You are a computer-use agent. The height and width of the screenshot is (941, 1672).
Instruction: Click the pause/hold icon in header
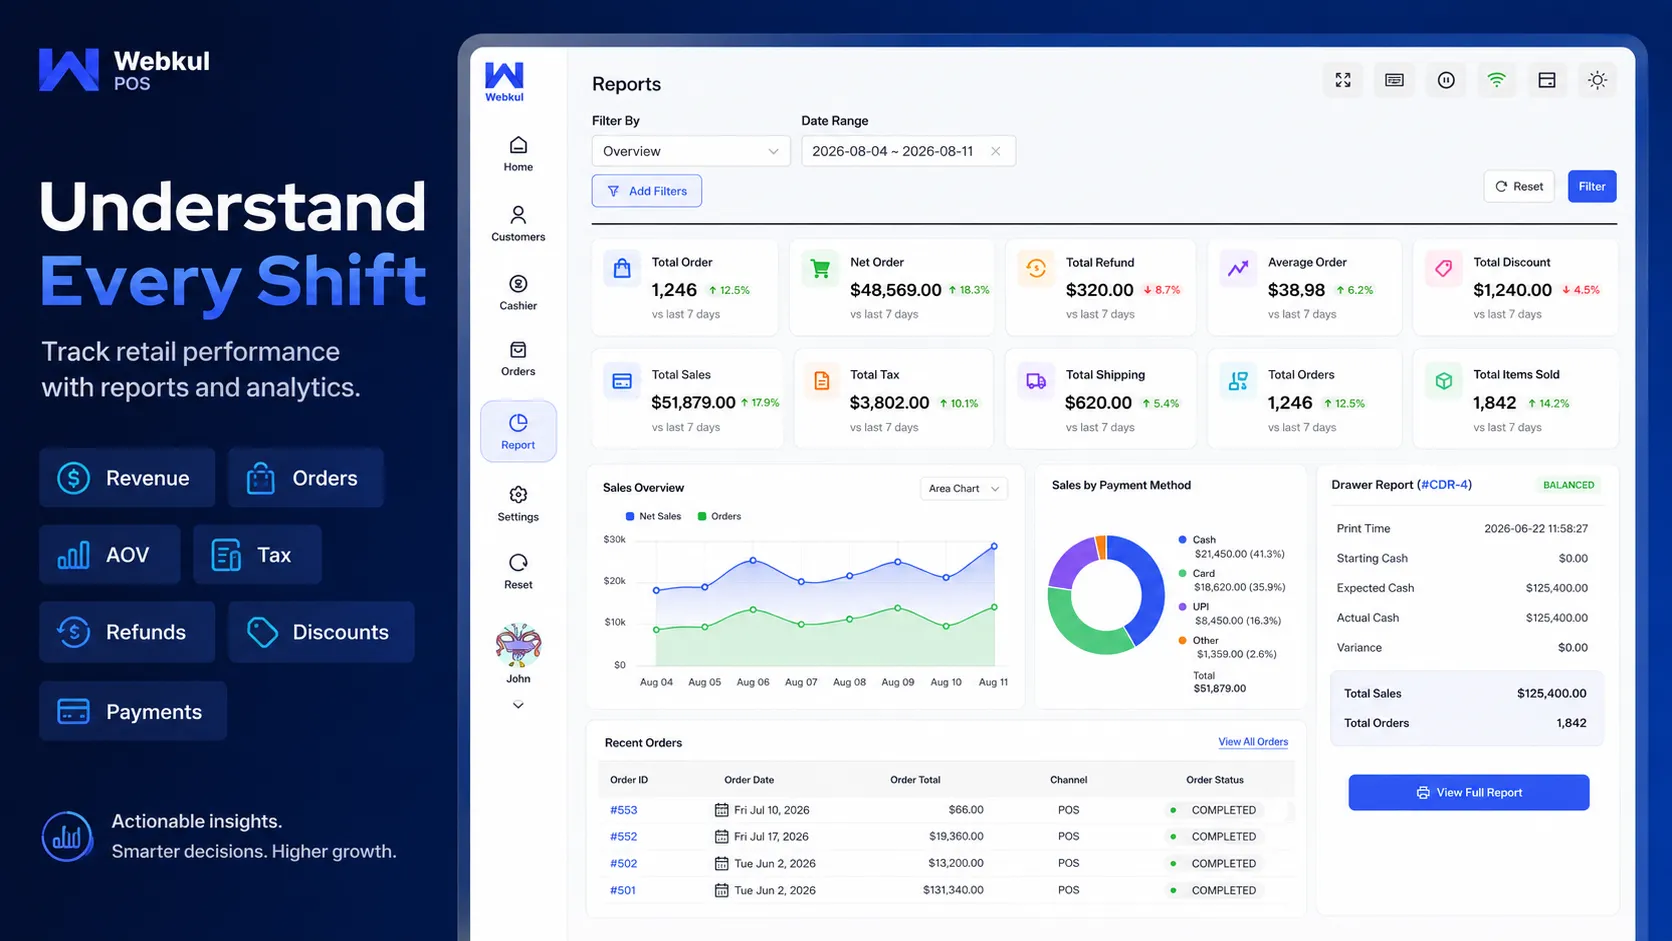(1446, 80)
